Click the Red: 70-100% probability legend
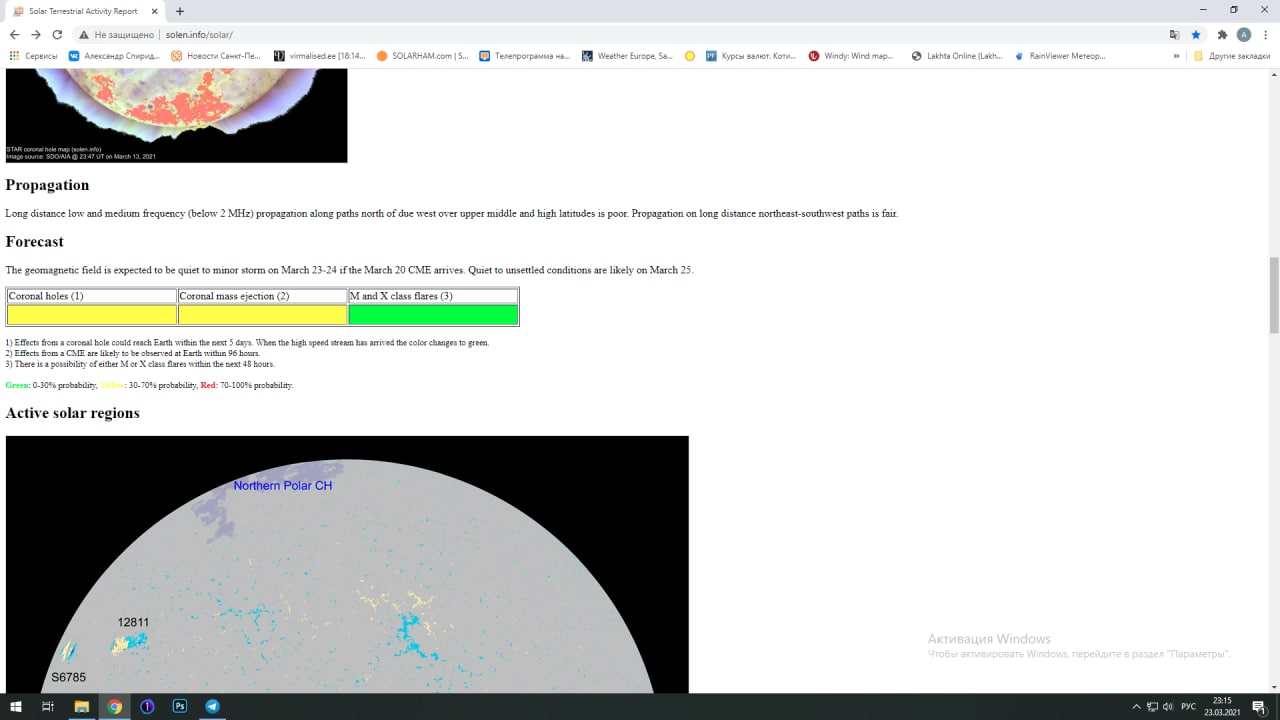The image size is (1280, 720). (x=246, y=385)
